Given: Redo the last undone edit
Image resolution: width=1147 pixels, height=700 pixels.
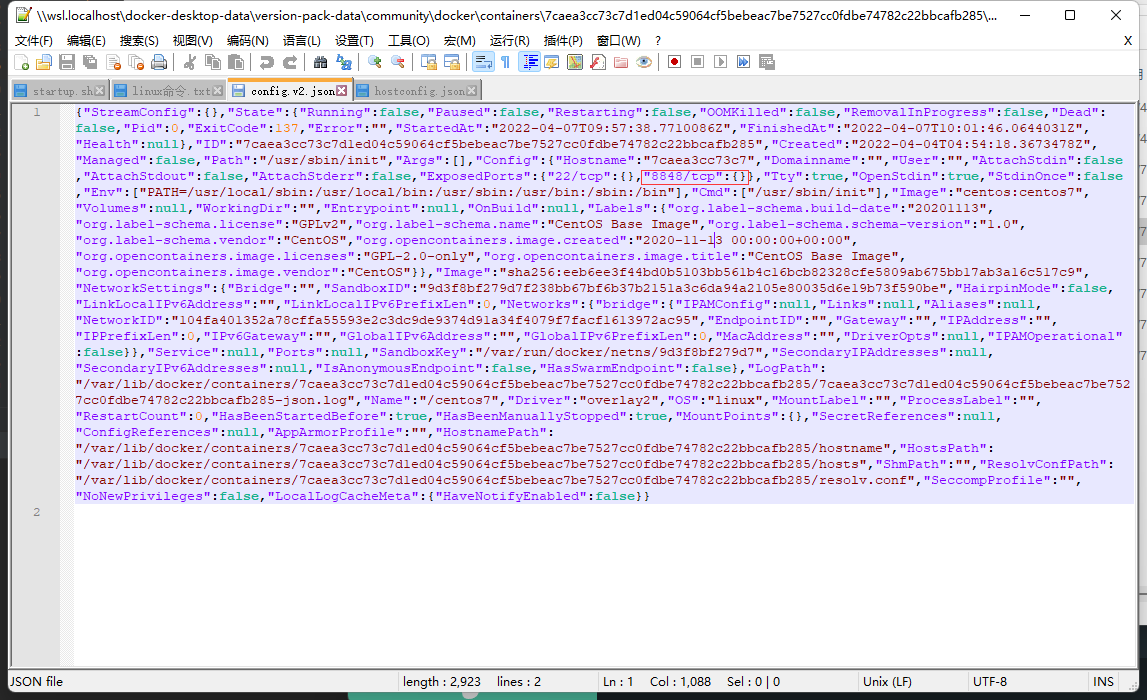Looking at the screenshot, I should pos(290,62).
